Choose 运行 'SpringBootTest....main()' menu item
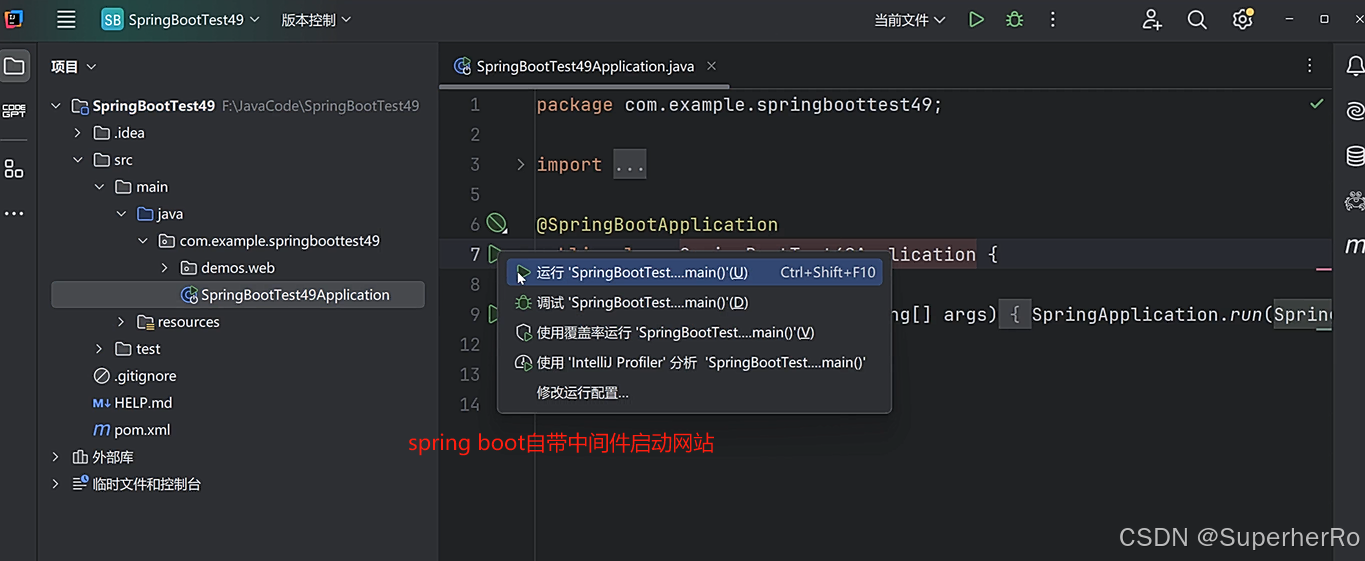 click(x=695, y=273)
